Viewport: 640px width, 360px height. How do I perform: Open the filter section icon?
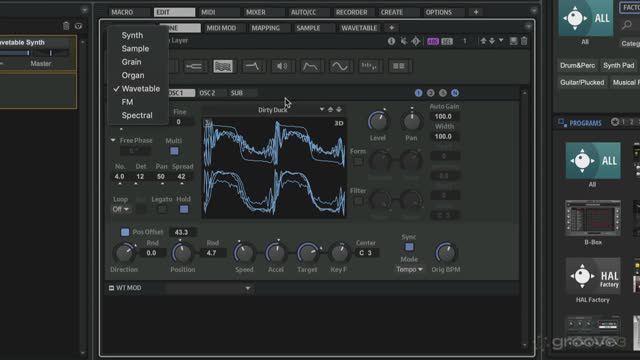click(252, 66)
